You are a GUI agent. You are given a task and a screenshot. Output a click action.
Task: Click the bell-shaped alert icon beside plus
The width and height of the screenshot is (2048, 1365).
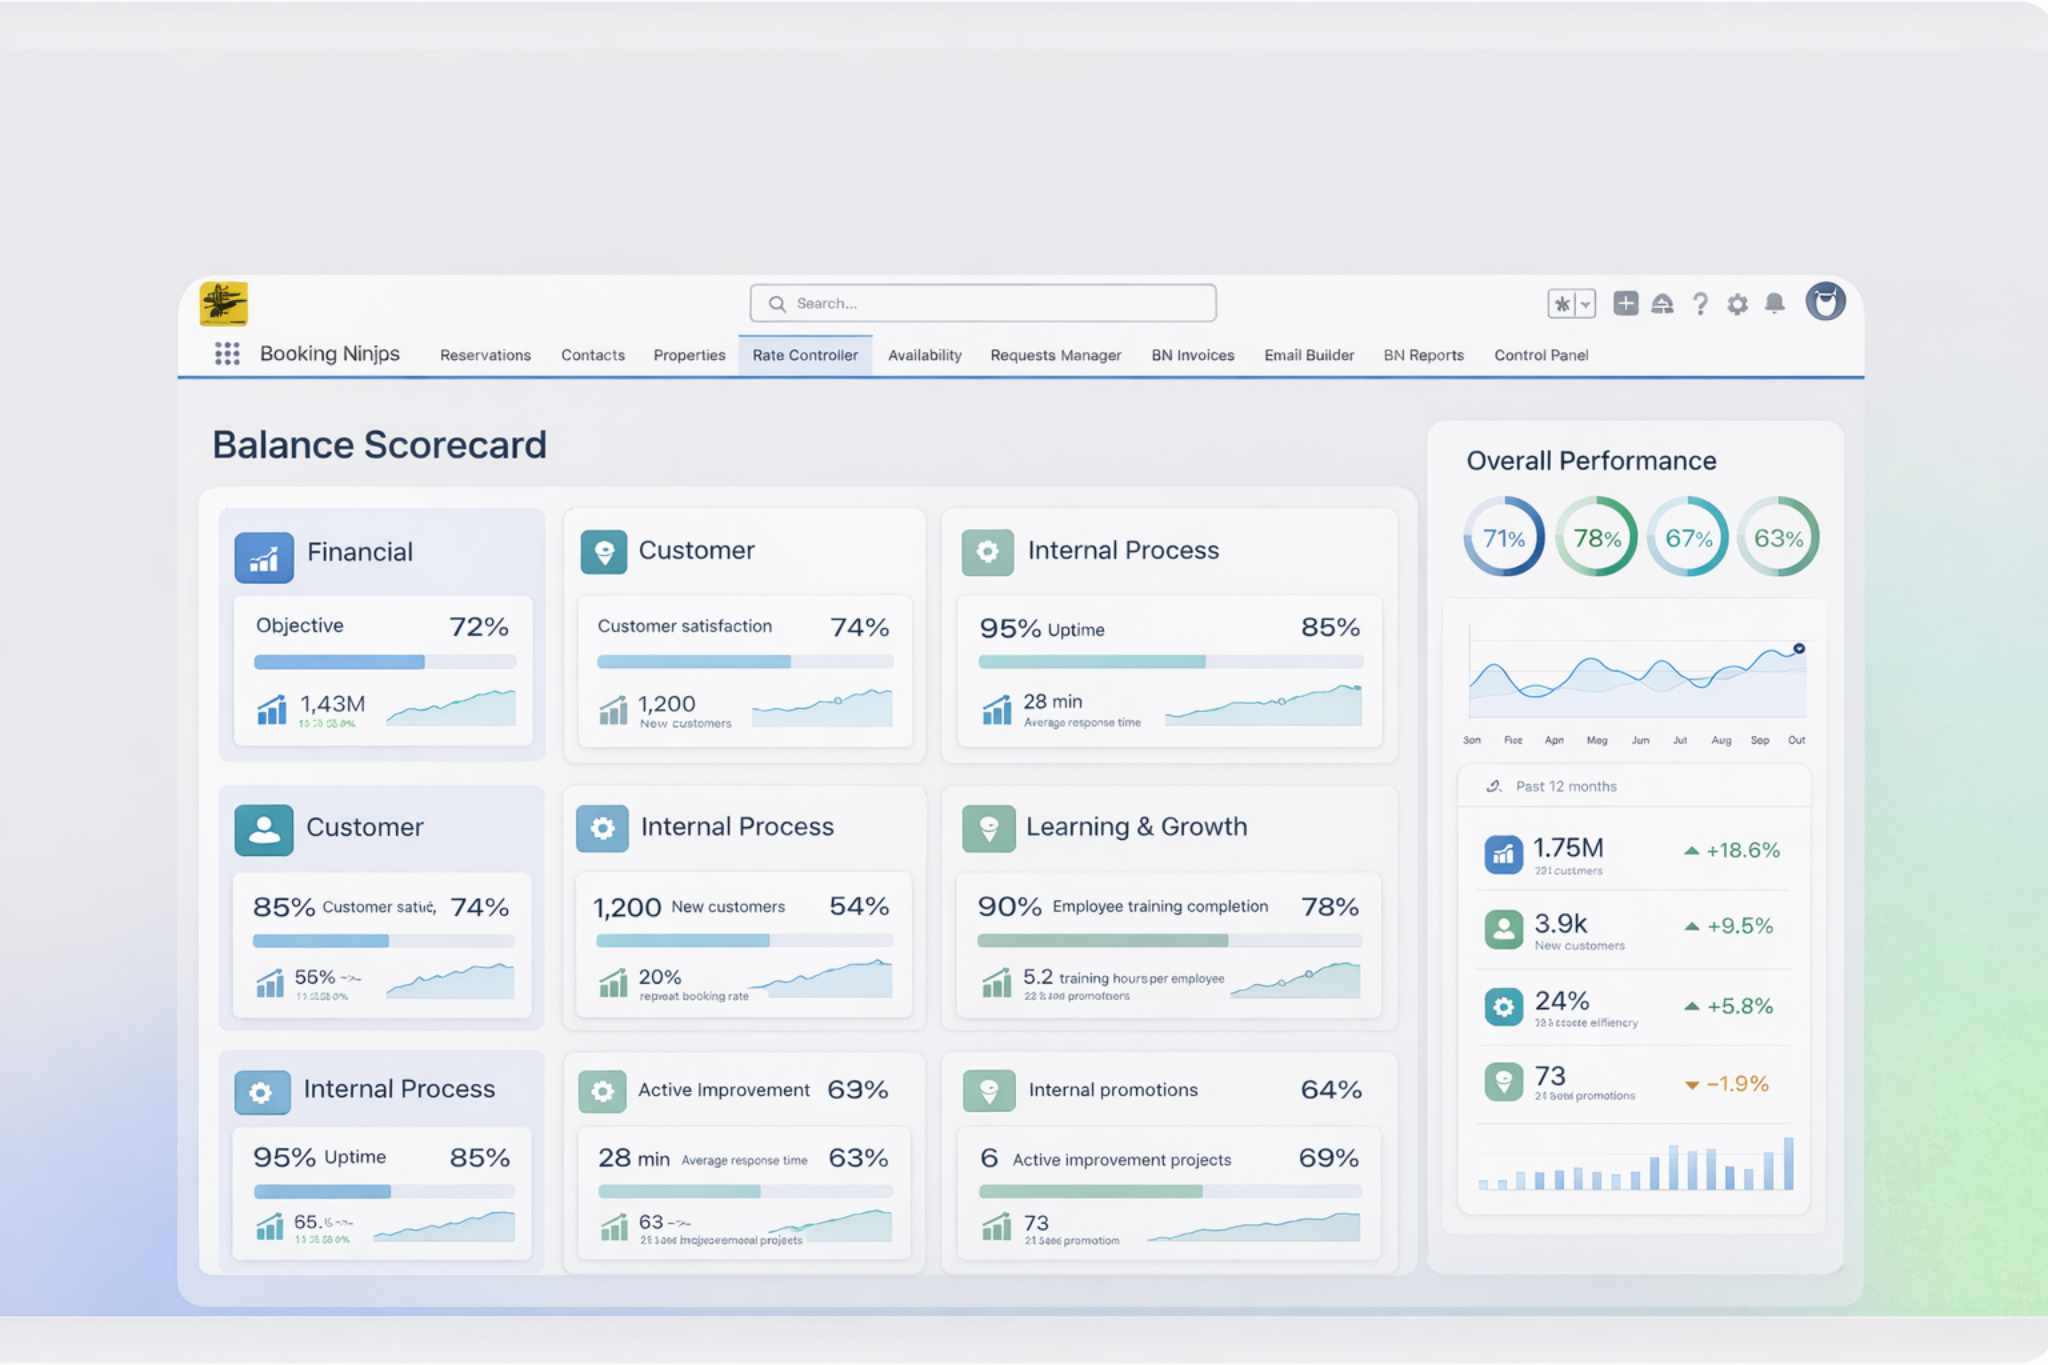pyautogui.click(x=1663, y=302)
